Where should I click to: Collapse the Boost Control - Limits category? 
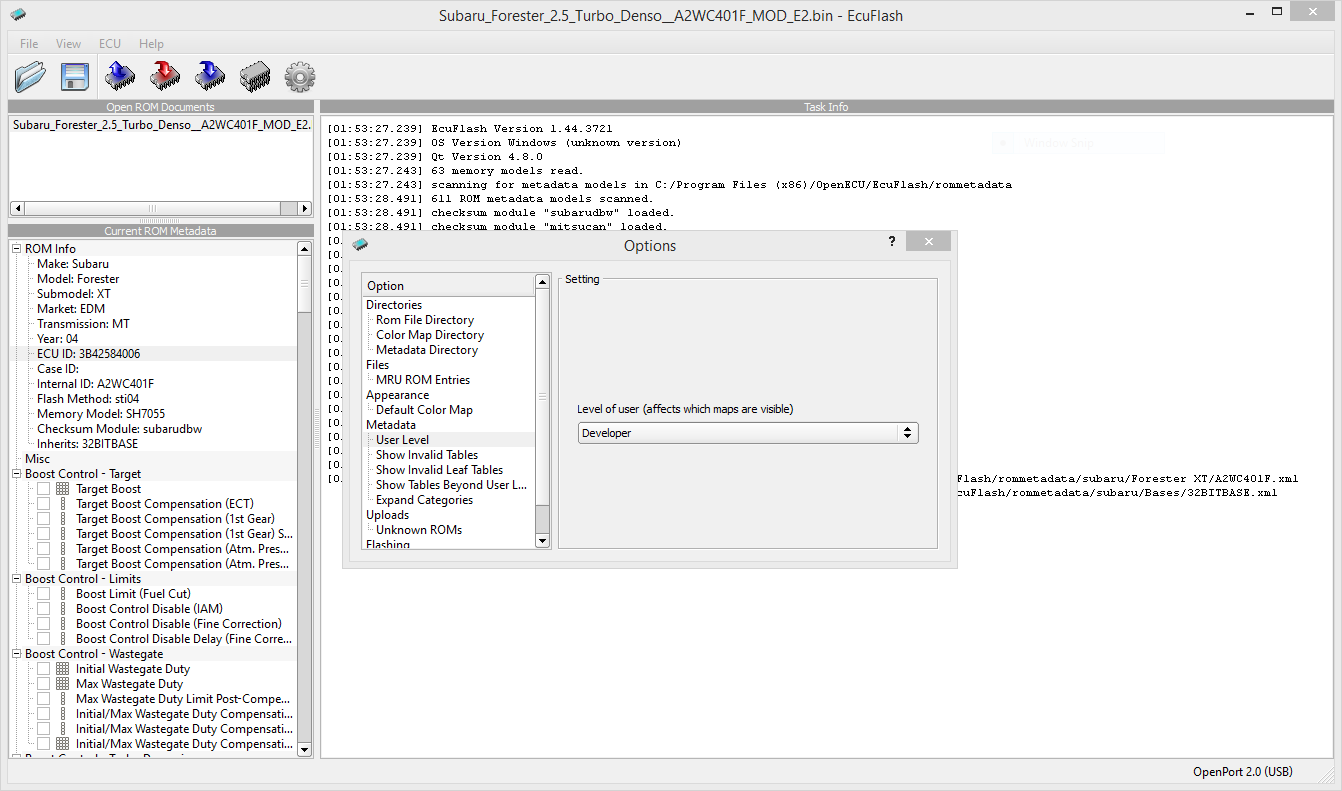[x=17, y=579]
